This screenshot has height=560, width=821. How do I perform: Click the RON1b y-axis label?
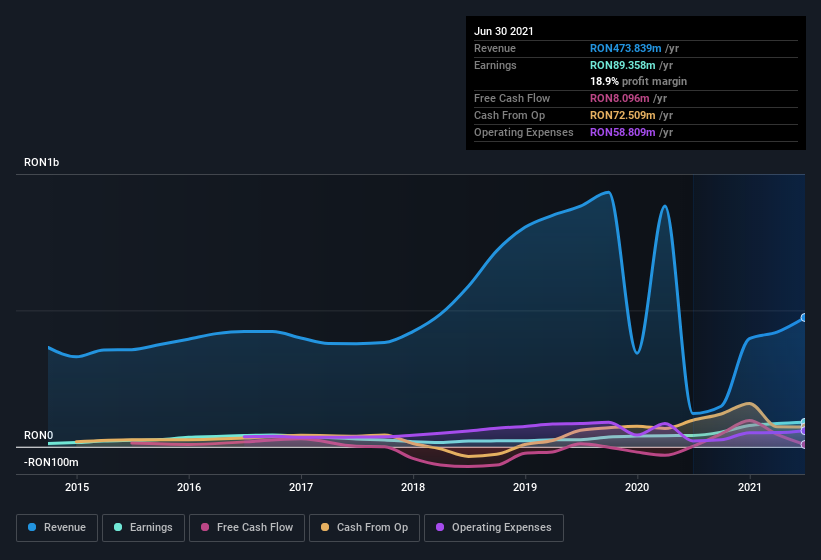point(41,162)
